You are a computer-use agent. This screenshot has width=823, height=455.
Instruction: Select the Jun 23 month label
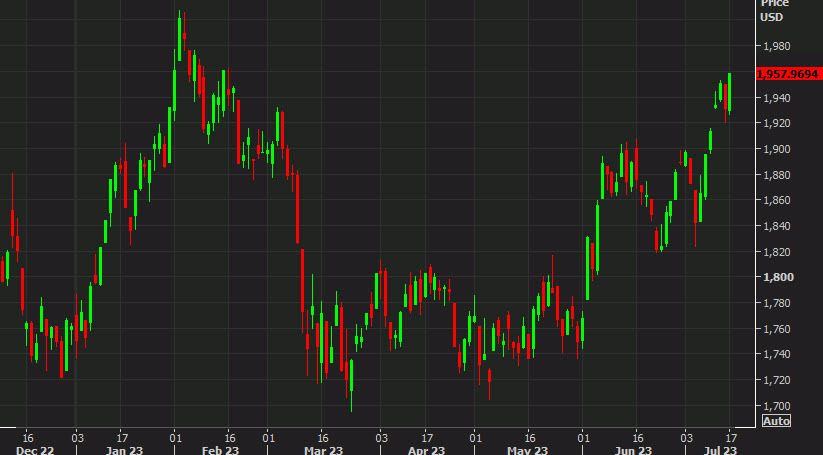[633, 450]
